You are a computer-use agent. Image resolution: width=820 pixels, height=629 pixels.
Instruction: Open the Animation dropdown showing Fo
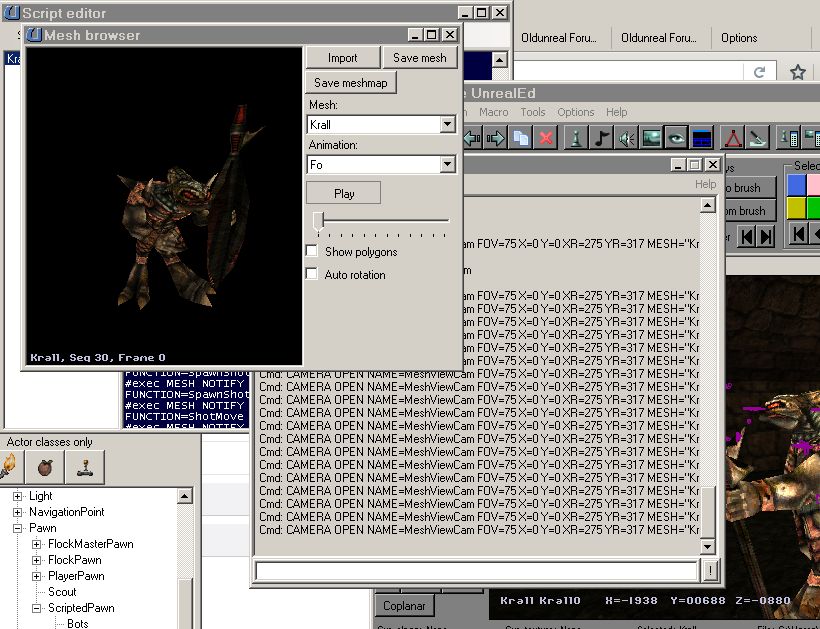(x=447, y=165)
